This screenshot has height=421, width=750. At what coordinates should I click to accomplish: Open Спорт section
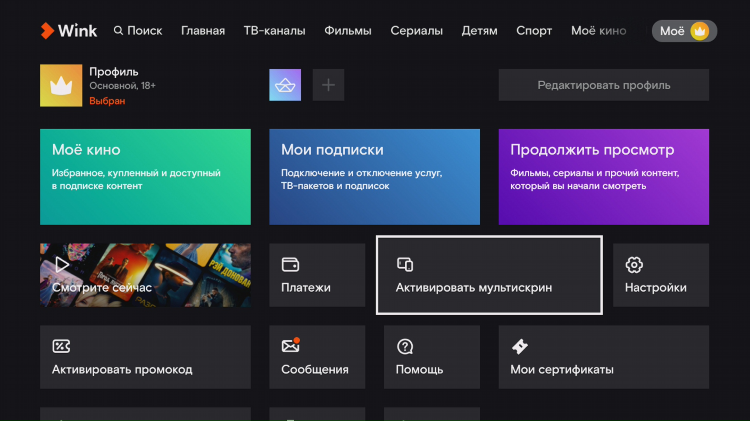click(x=534, y=31)
